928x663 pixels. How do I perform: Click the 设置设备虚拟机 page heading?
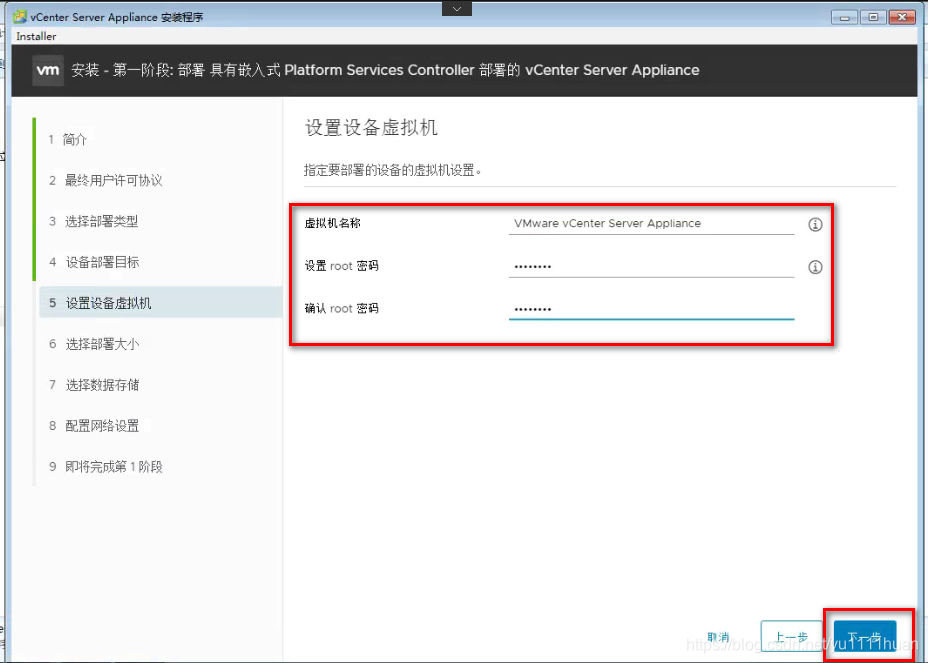[371, 127]
